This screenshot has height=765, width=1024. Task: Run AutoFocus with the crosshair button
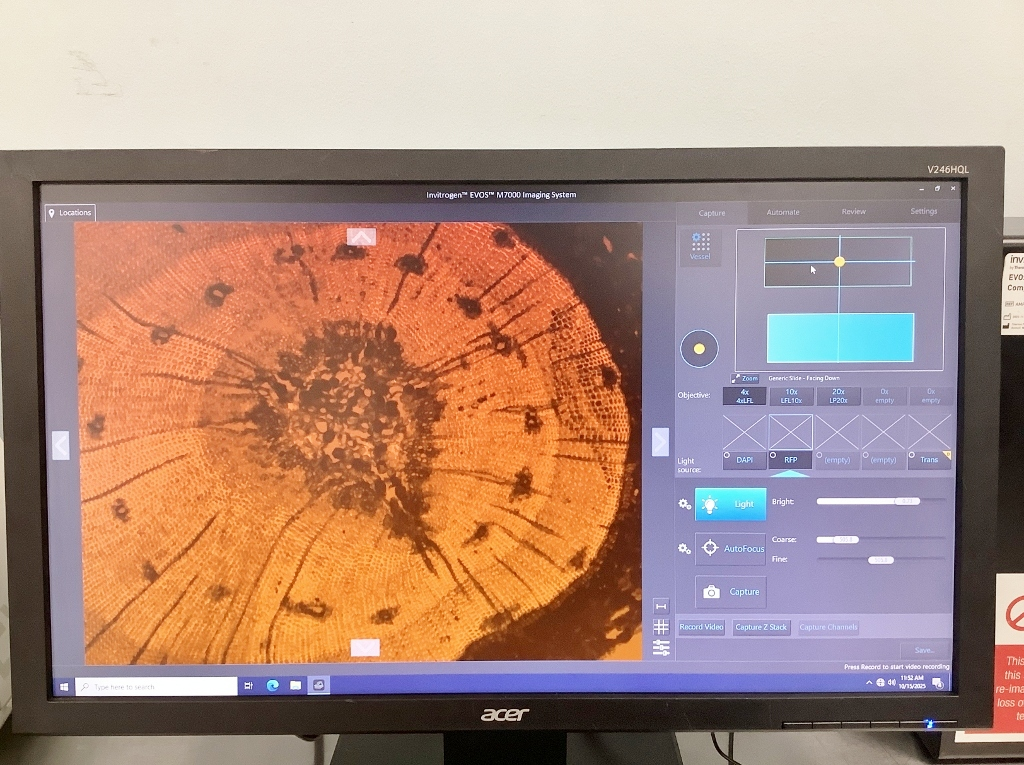(730, 548)
